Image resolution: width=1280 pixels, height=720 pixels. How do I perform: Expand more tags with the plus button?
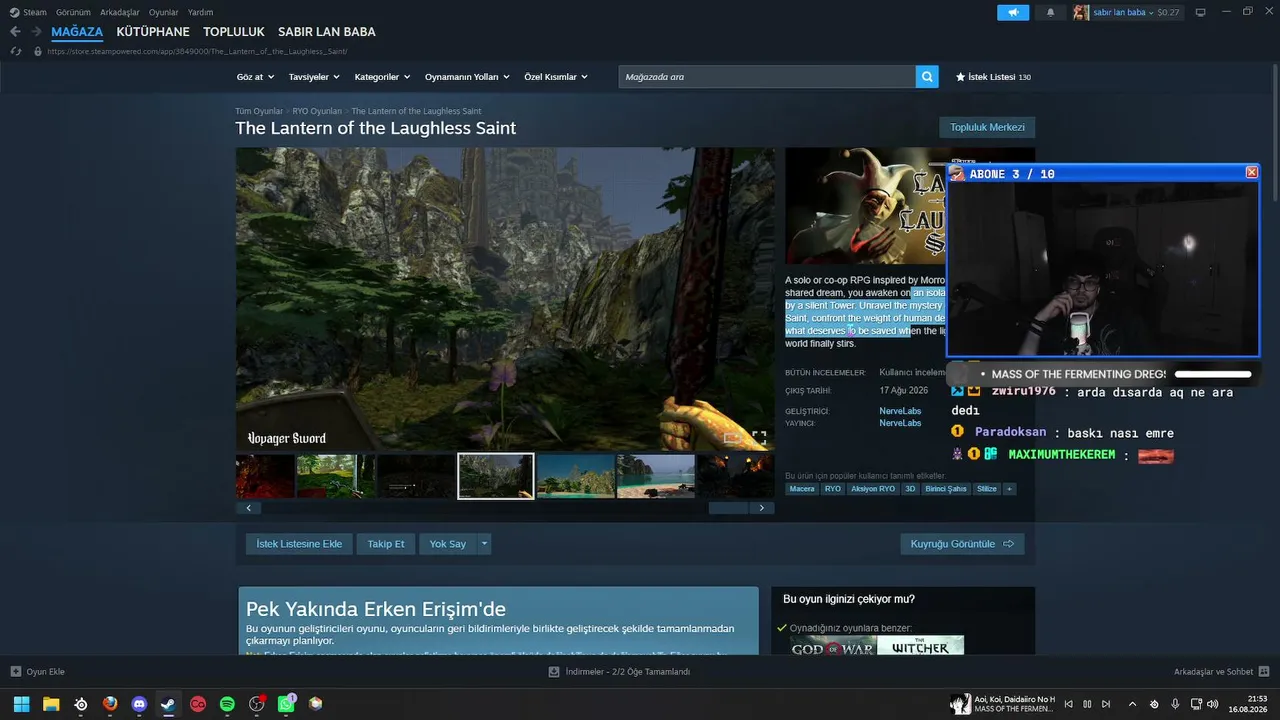coord(1009,489)
